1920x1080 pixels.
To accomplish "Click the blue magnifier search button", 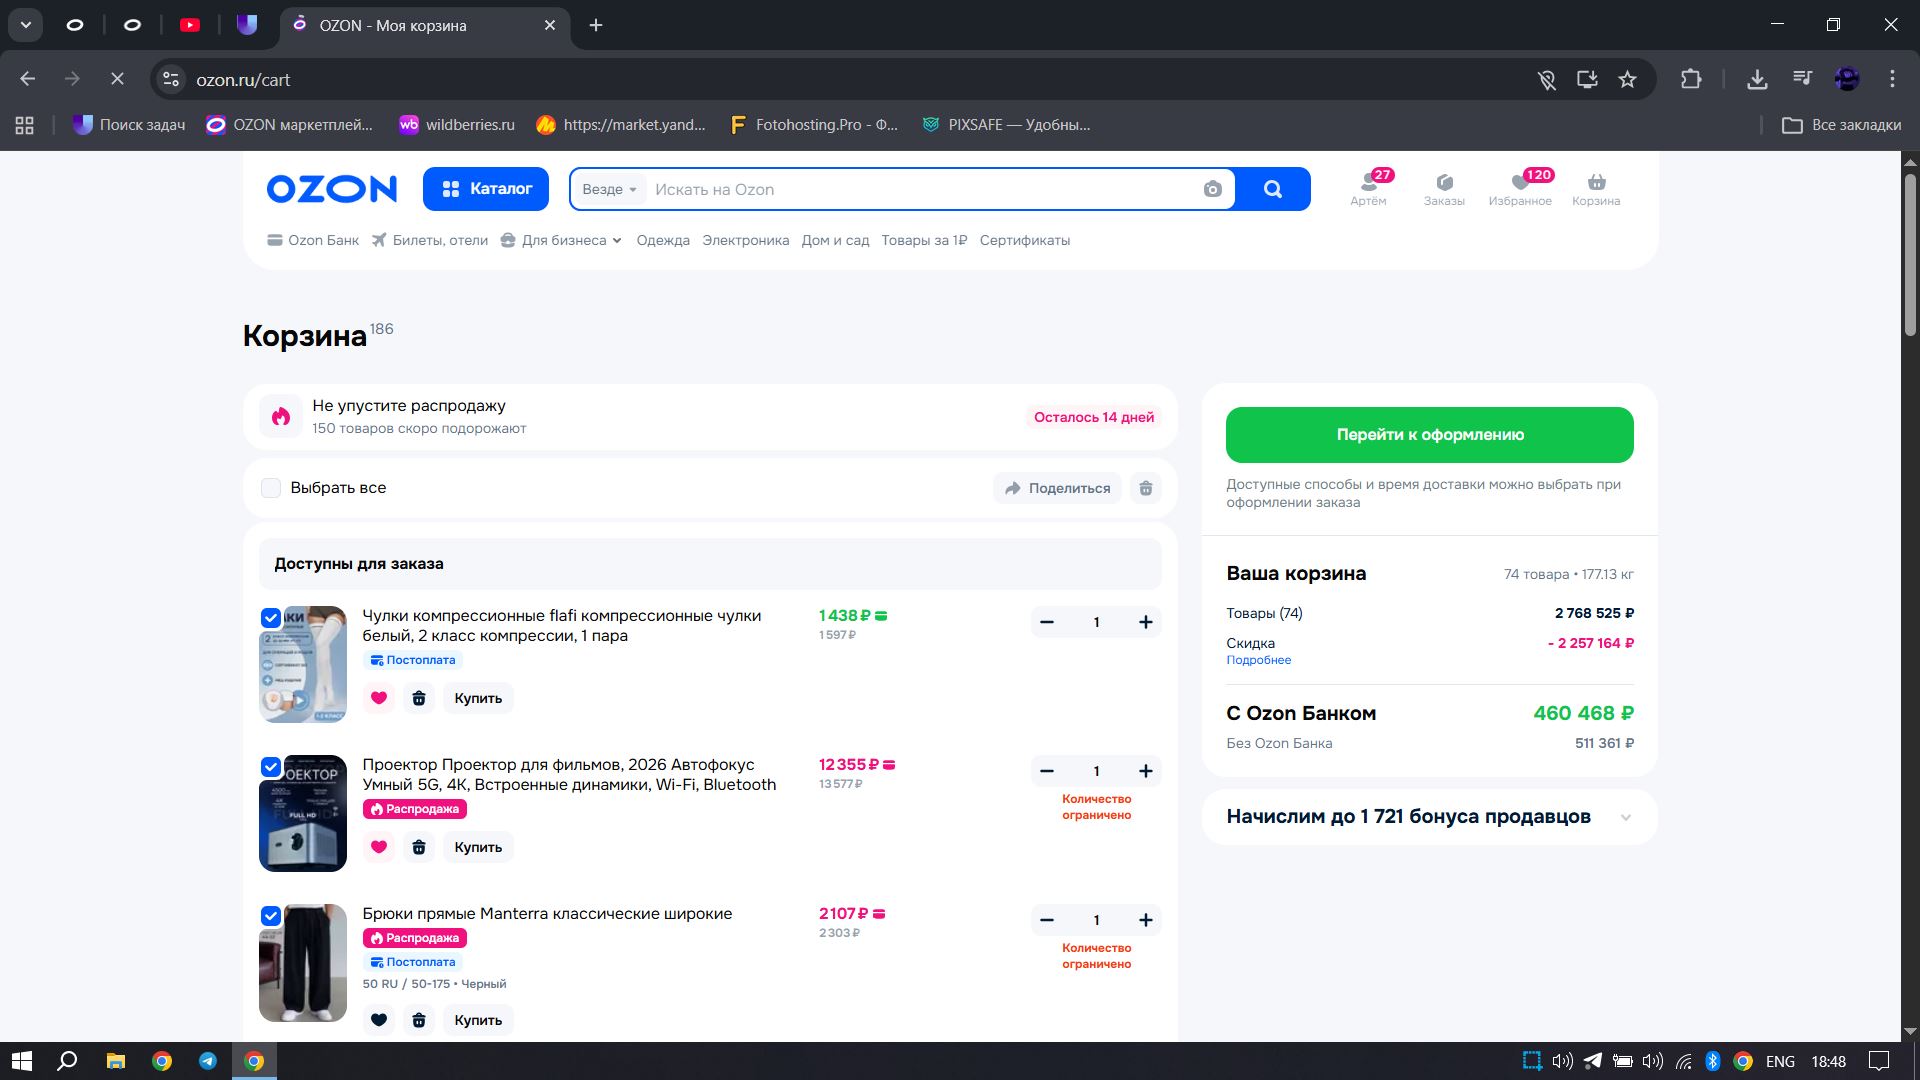I will (1272, 189).
